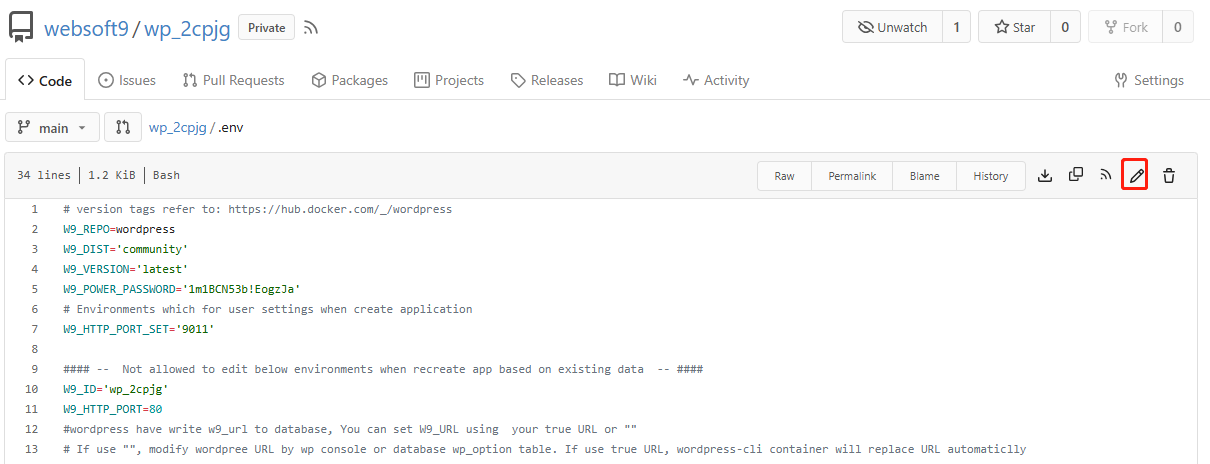Unwatch this repository

coord(892,28)
